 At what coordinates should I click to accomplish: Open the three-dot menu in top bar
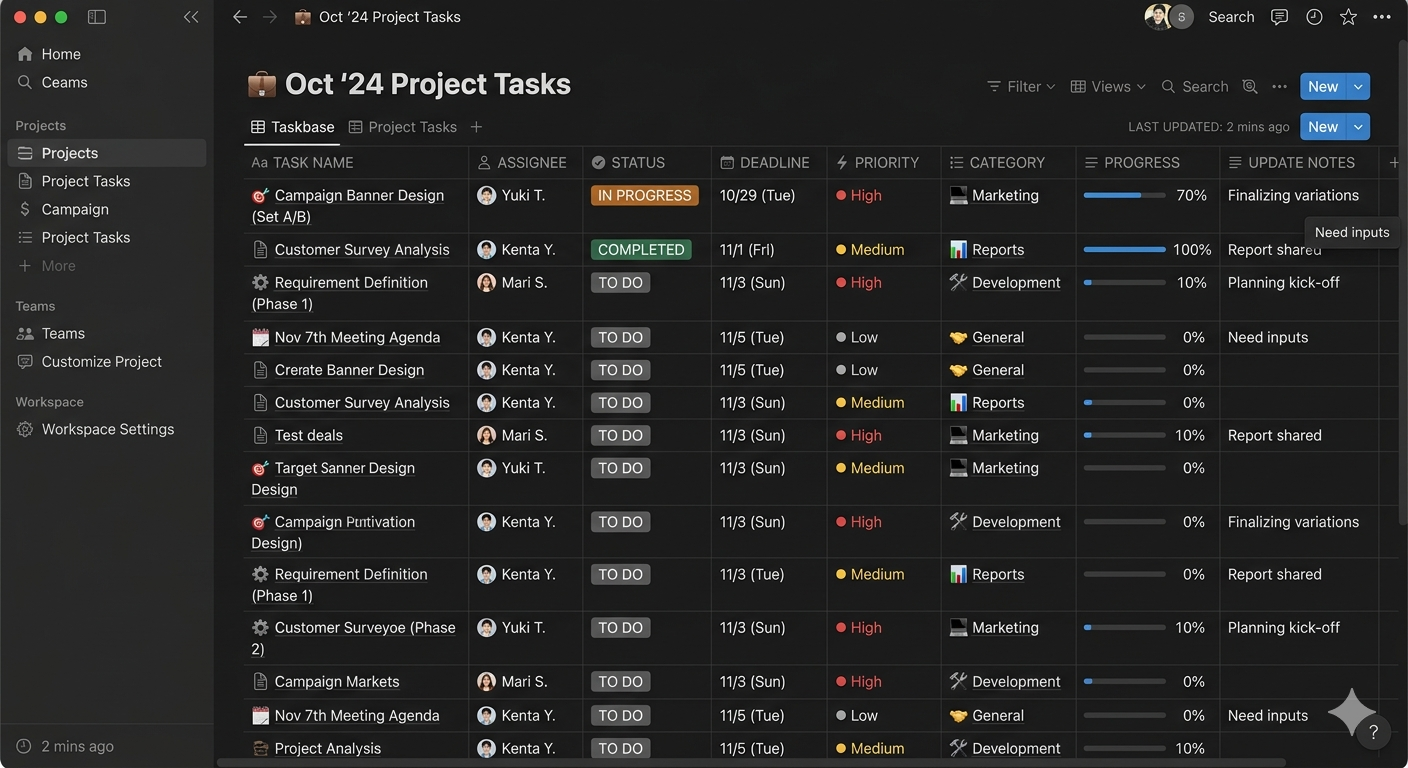pos(1382,17)
